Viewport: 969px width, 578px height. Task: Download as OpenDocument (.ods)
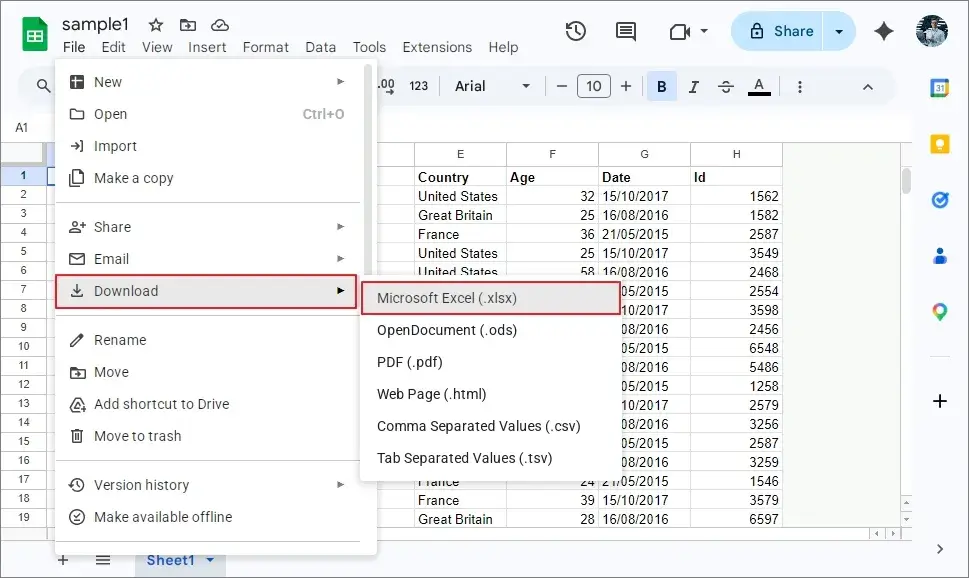click(491, 330)
